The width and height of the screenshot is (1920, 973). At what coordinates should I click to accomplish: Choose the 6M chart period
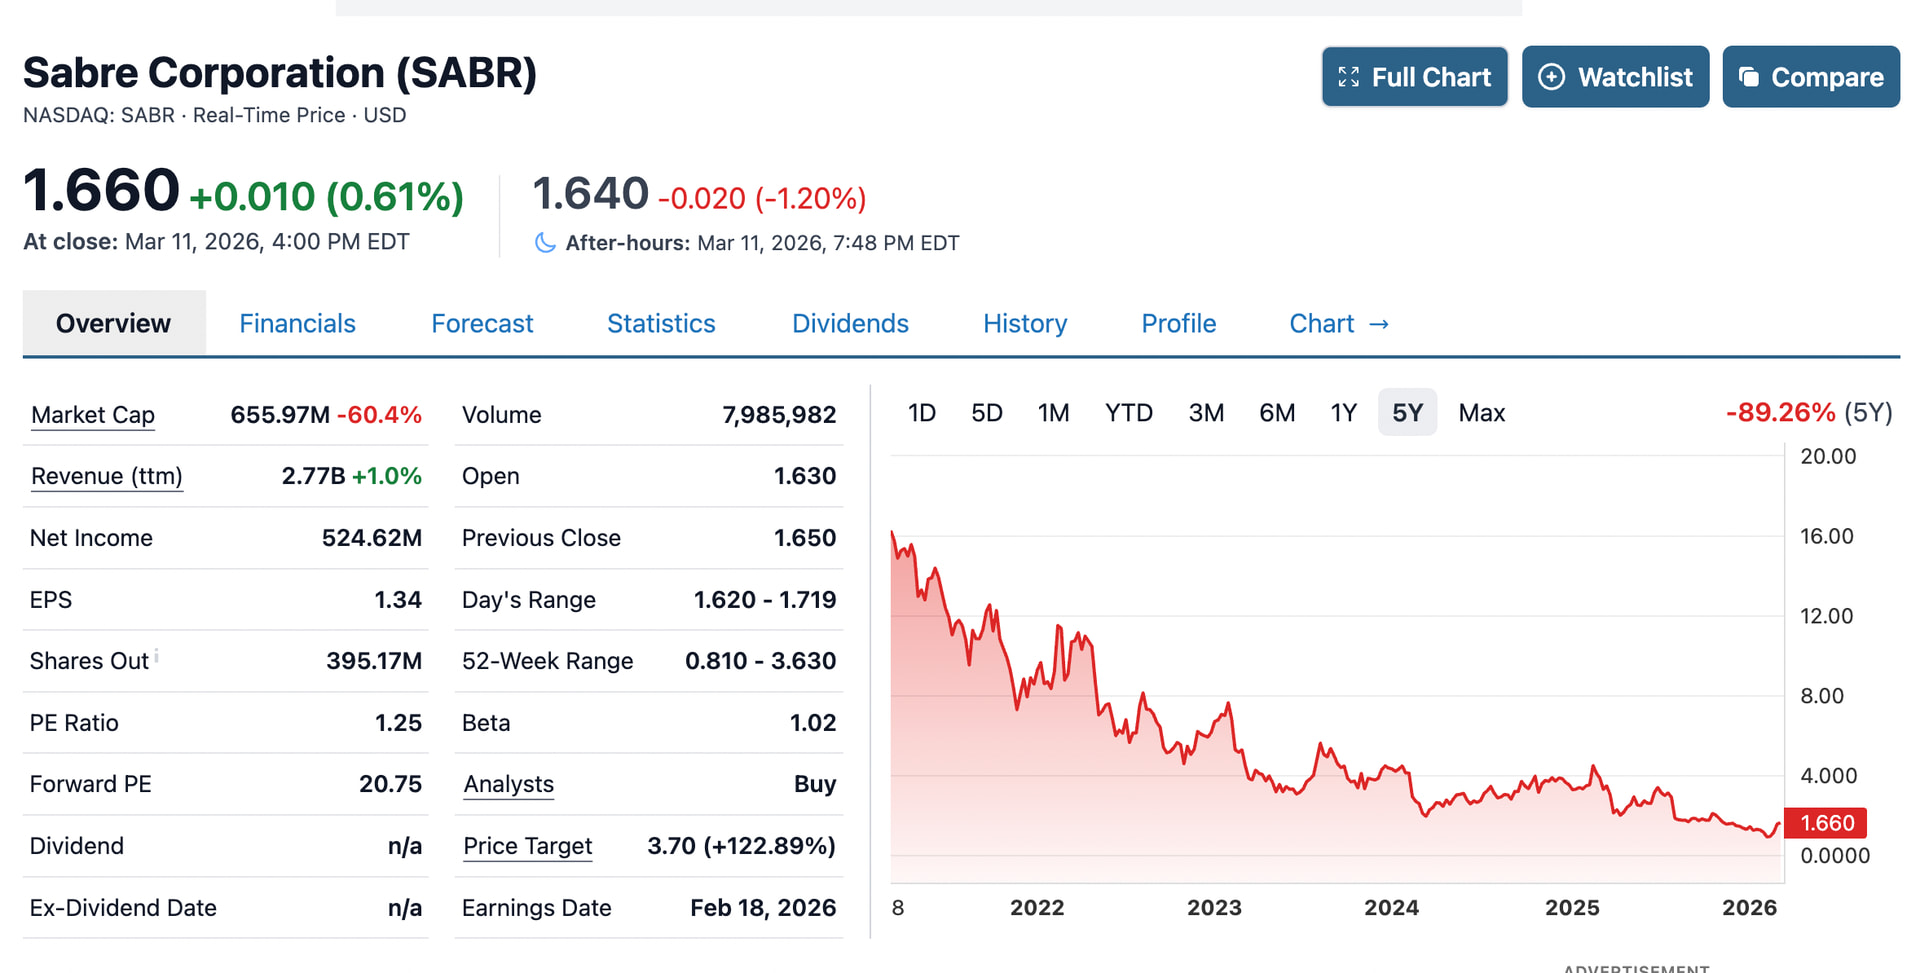(x=1276, y=413)
